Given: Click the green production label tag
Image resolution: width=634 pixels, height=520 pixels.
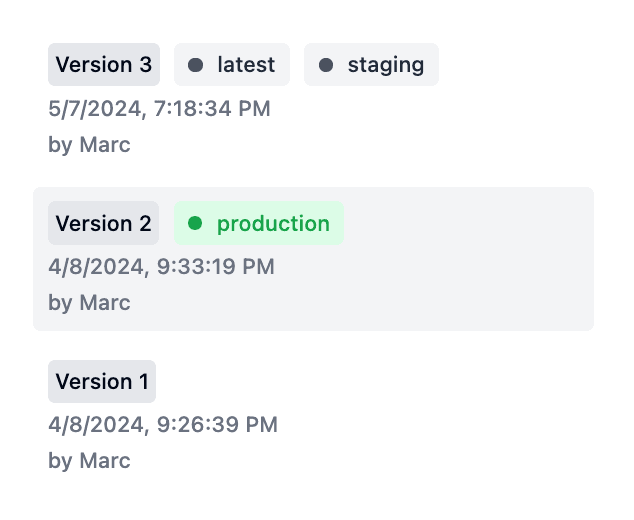Looking at the screenshot, I should pos(259,223).
